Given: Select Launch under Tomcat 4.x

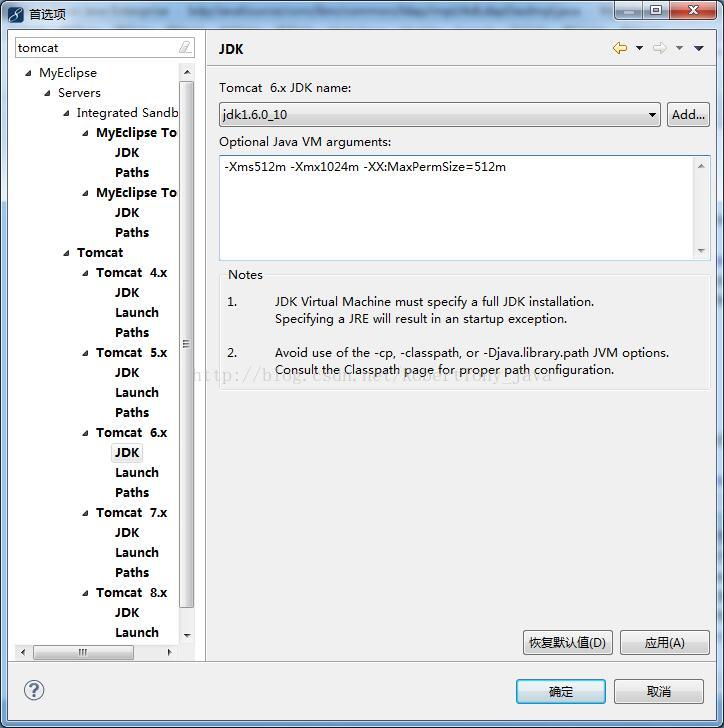Looking at the screenshot, I should coord(137,312).
